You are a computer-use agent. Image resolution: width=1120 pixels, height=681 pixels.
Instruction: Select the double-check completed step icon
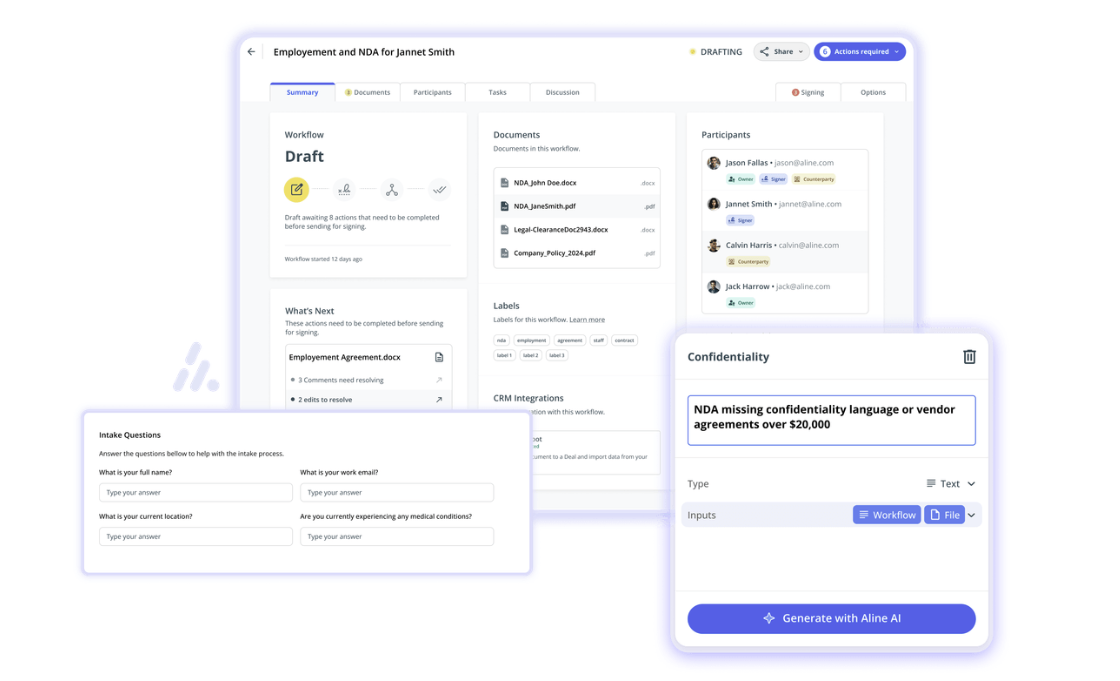pos(439,189)
